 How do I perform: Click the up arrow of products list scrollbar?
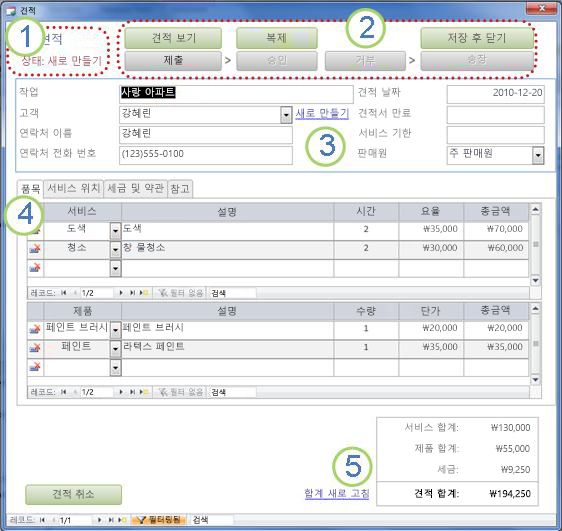coord(535,308)
